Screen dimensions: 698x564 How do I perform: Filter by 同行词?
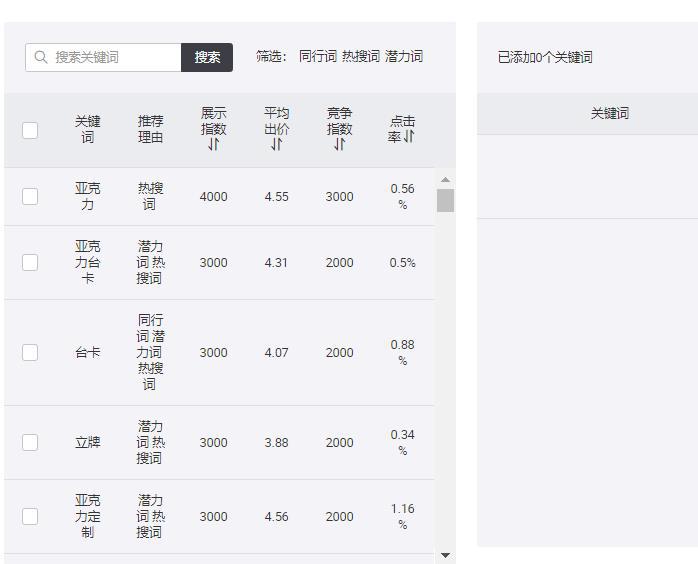click(x=318, y=57)
